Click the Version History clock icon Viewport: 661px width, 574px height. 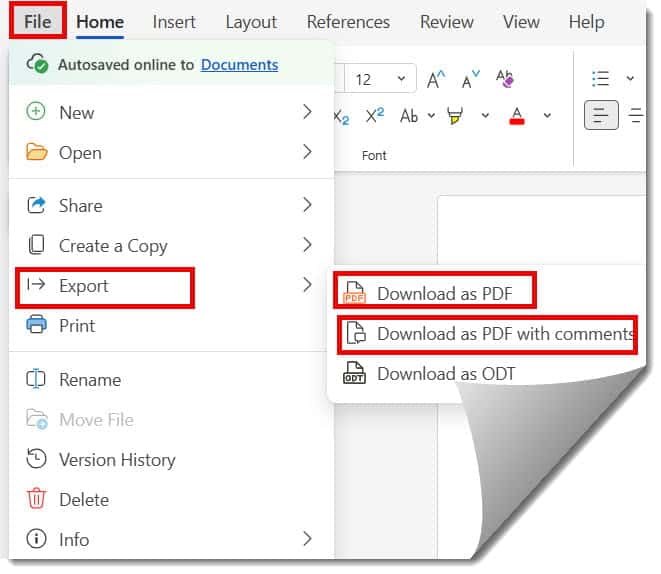[36, 459]
